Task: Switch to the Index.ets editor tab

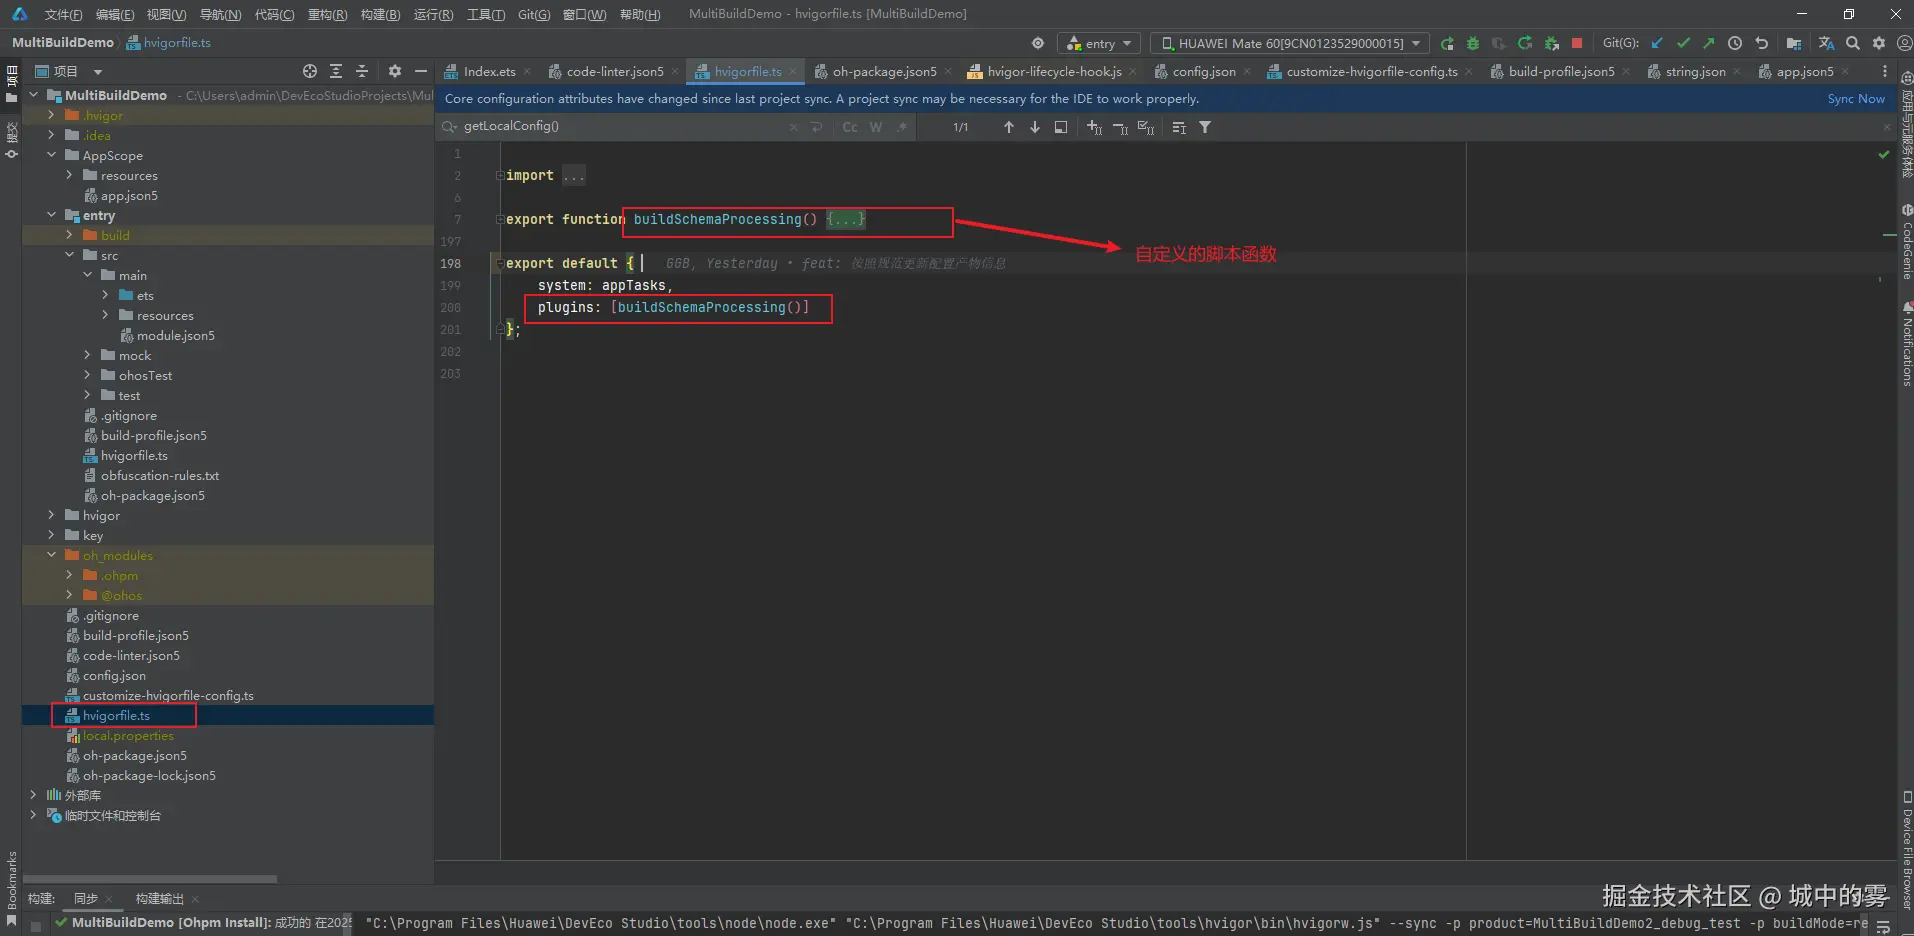Action: (489, 72)
